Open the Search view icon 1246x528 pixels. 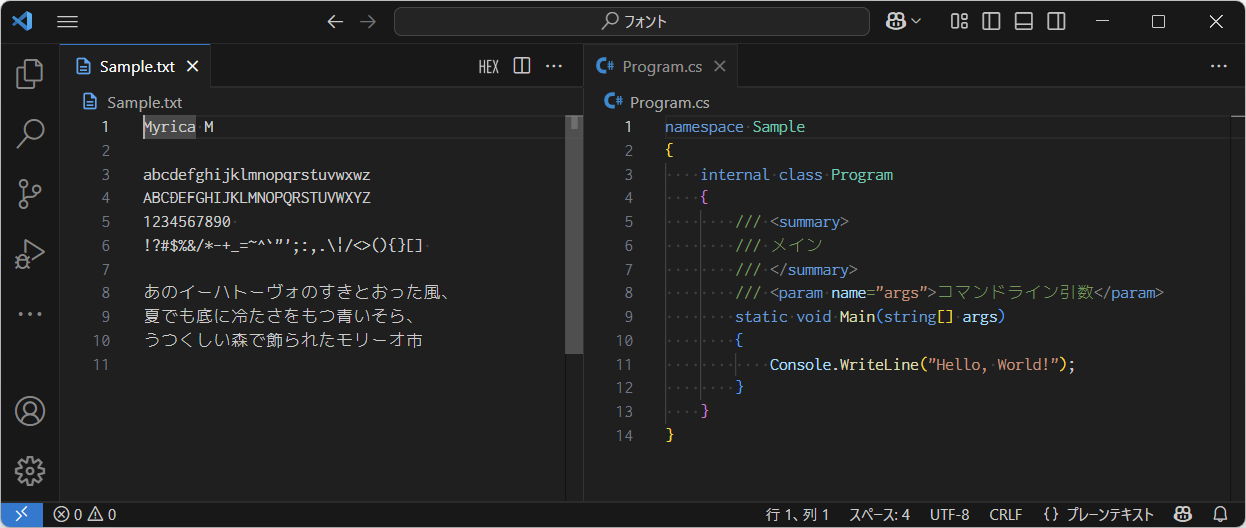pyautogui.click(x=30, y=133)
